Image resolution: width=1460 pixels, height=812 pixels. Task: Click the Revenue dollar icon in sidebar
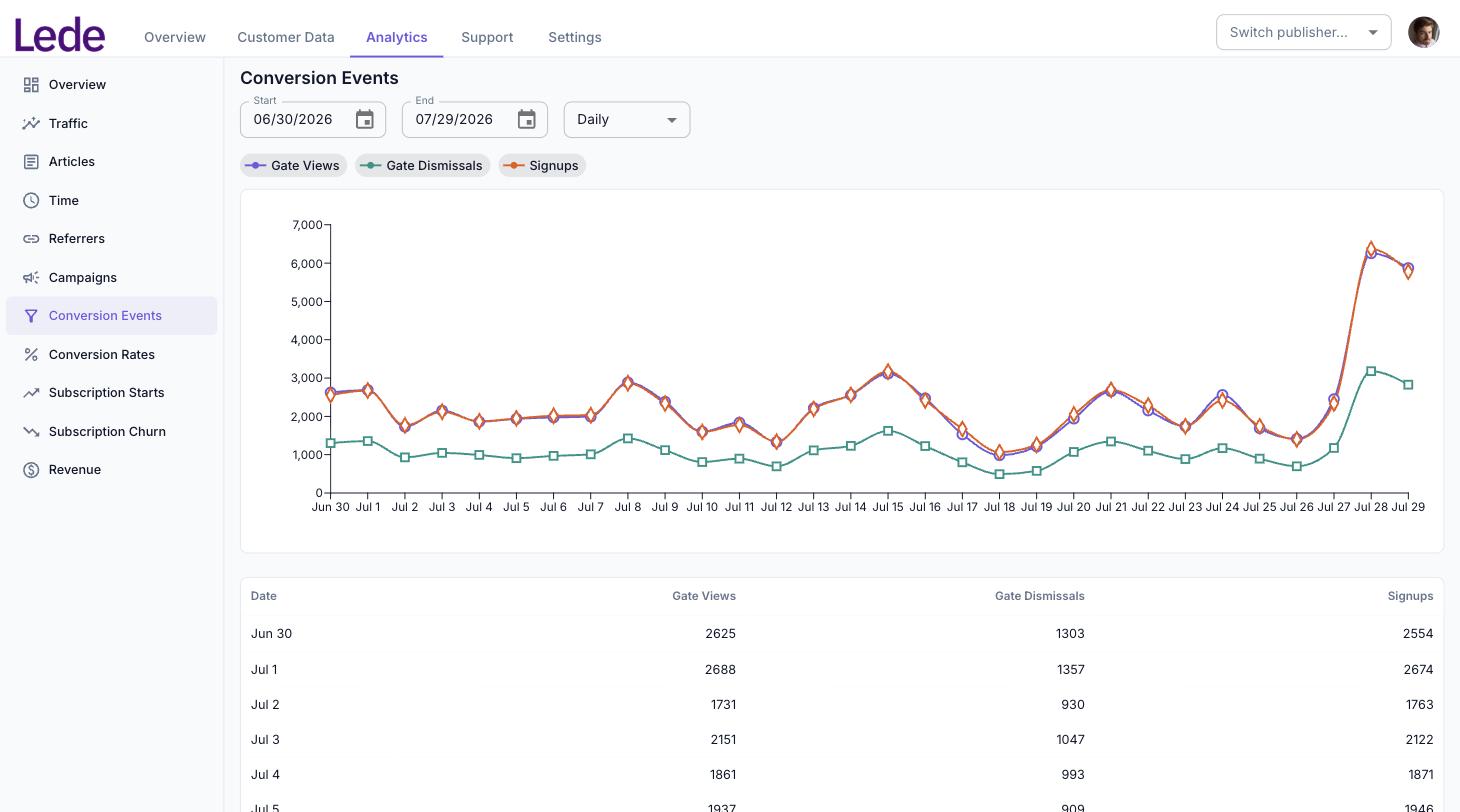(x=31, y=470)
